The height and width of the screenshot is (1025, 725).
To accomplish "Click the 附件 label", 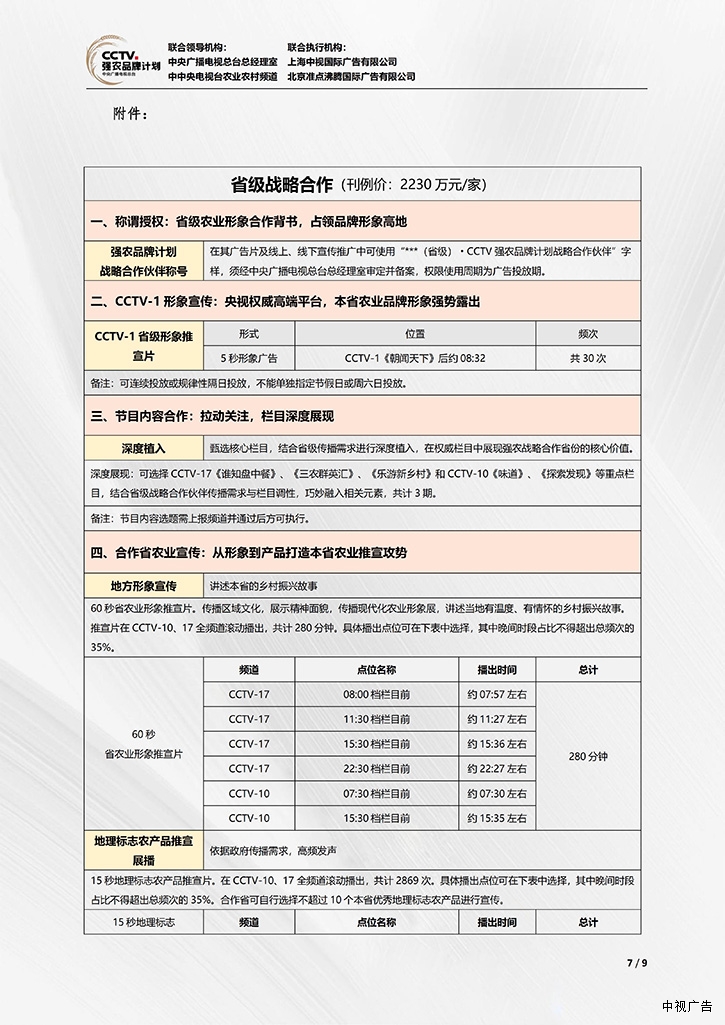I will click(130, 114).
